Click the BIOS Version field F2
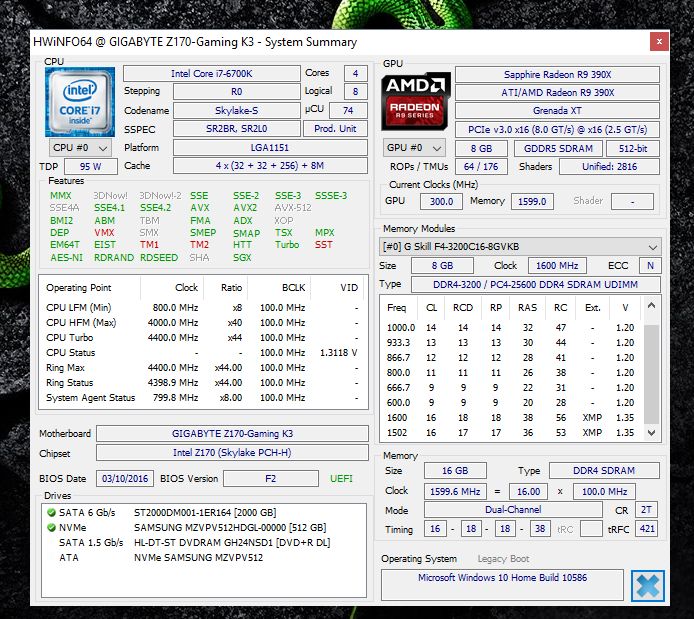694x619 pixels. (x=270, y=479)
